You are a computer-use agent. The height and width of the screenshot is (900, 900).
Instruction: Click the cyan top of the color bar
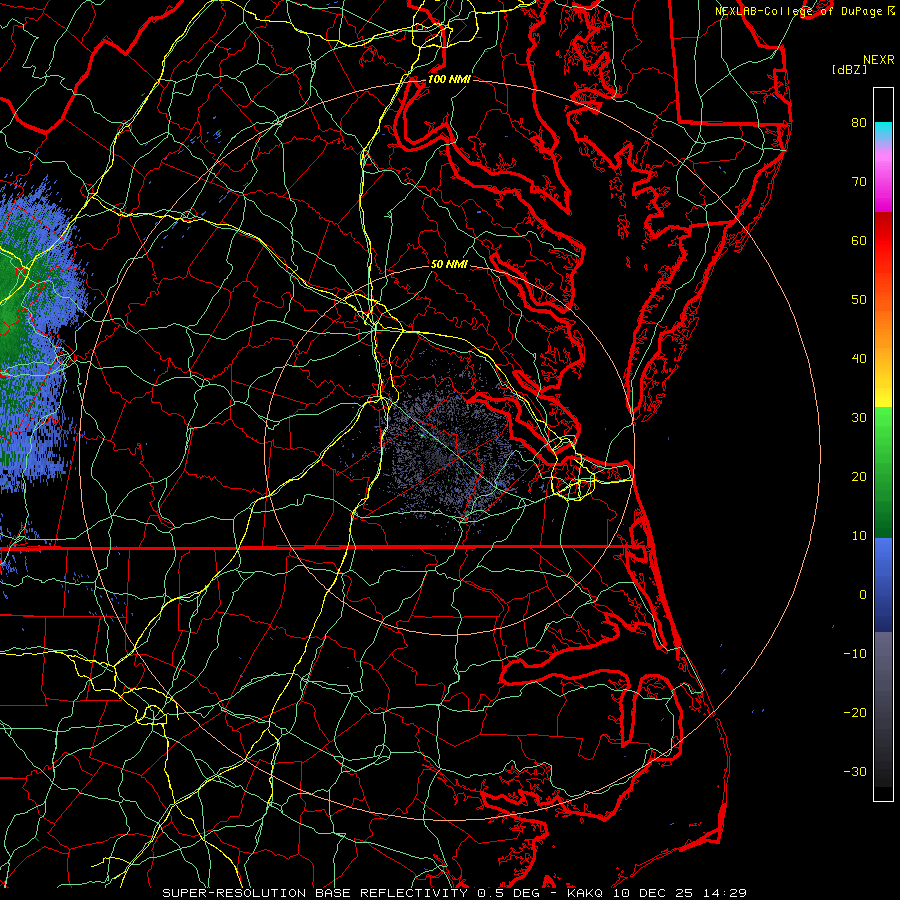click(883, 130)
